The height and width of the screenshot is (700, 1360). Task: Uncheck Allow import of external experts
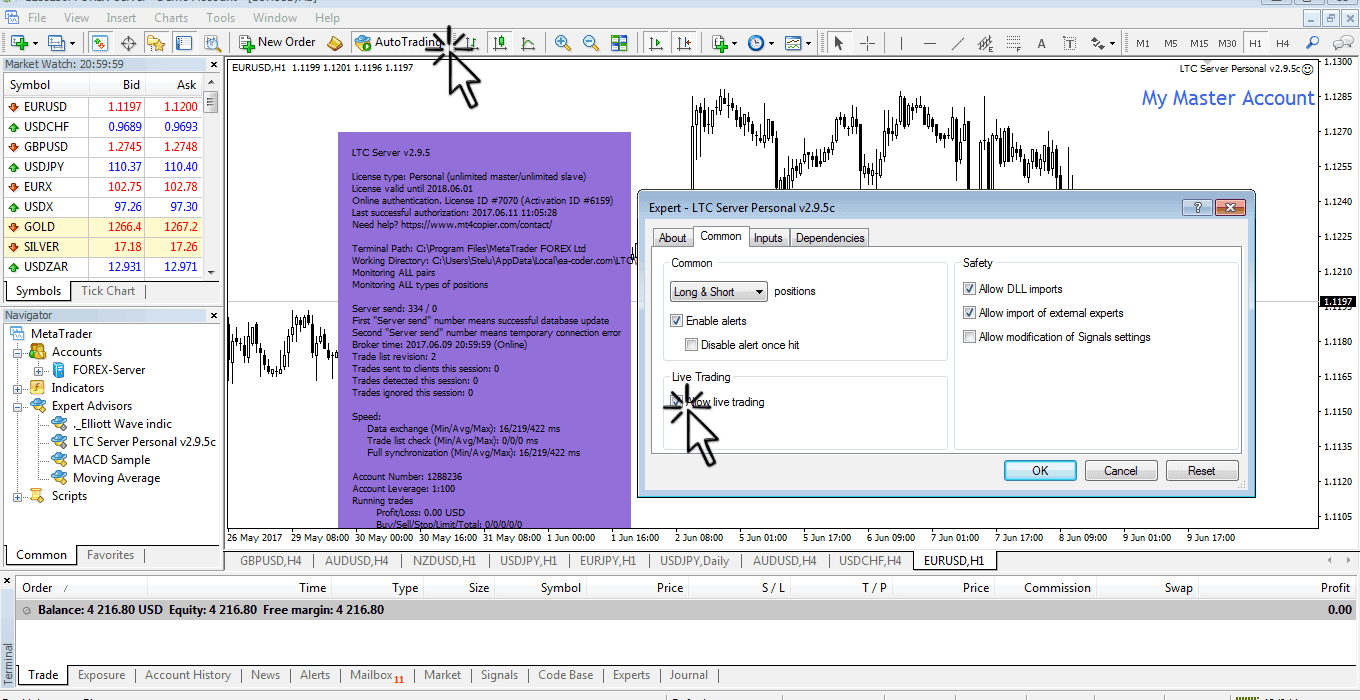(x=969, y=313)
